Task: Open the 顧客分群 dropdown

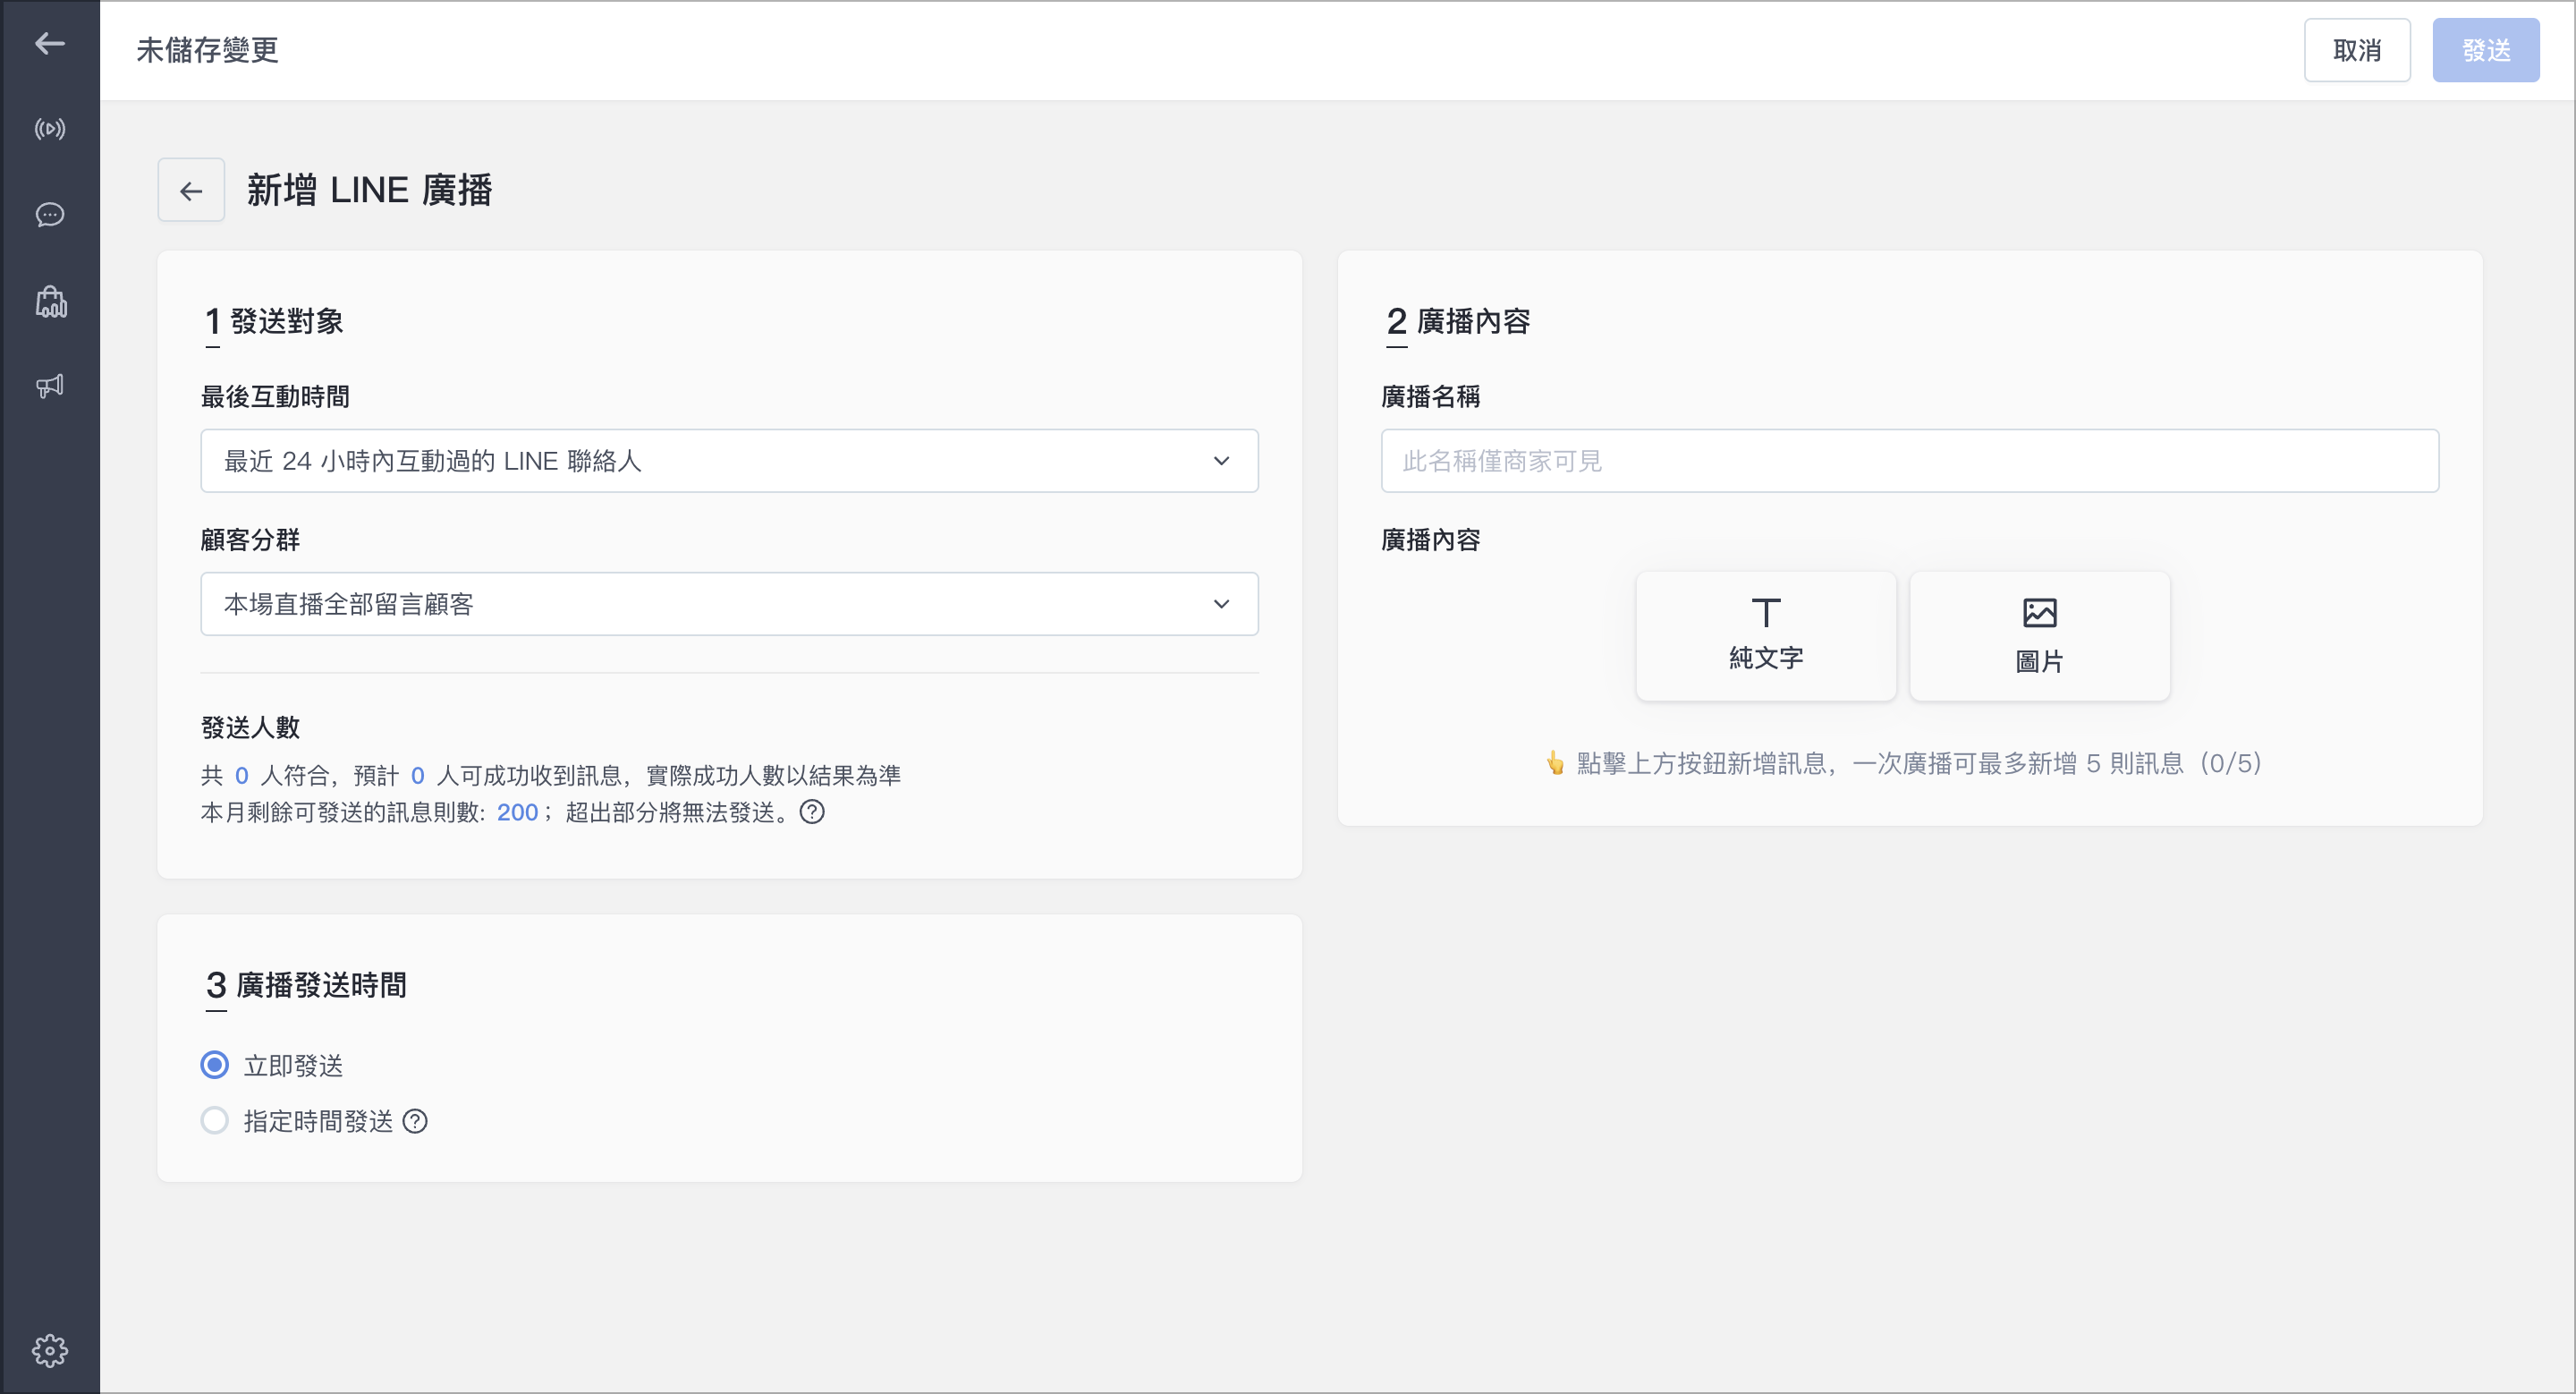Action: click(x=729, y=604)
